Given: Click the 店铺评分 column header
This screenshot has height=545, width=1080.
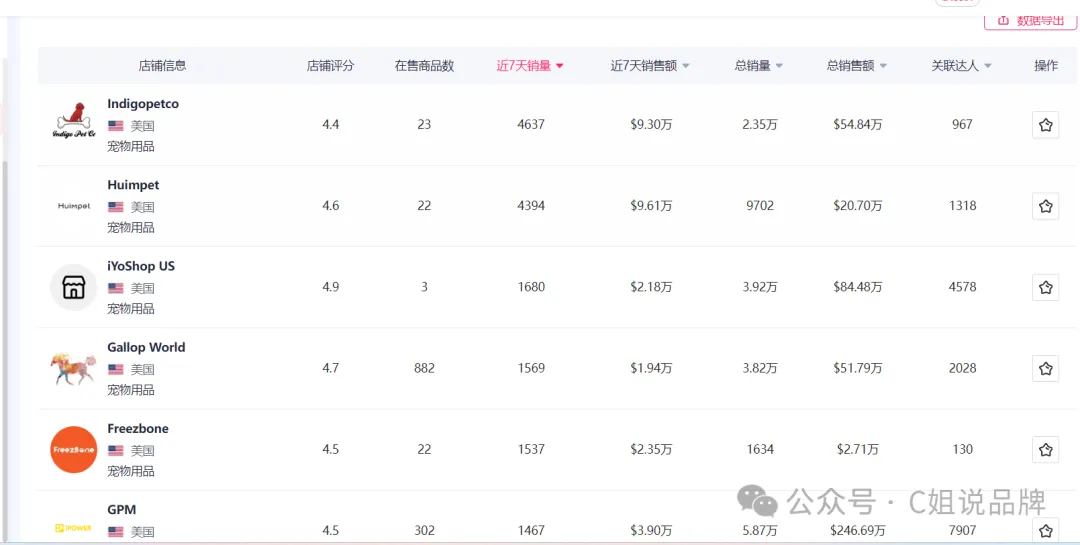Looking at the screenshot, I should [x=331, y=66].
